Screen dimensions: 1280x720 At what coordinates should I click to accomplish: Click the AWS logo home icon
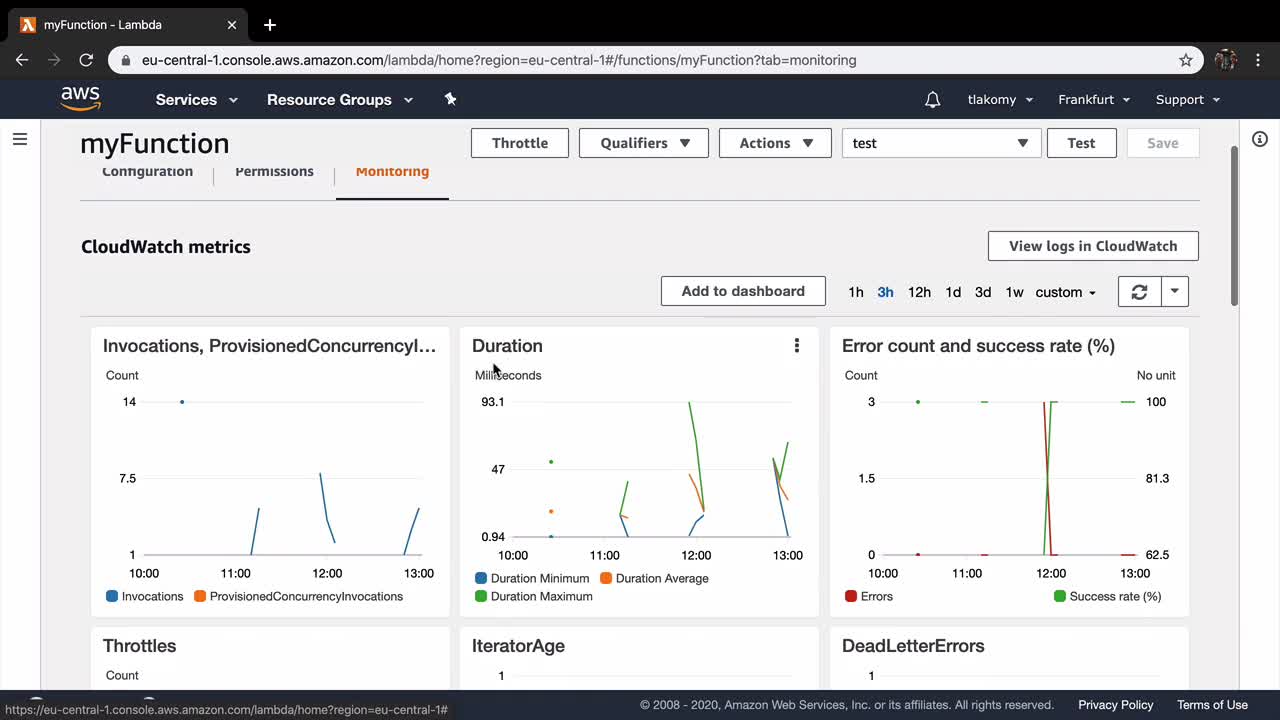[x=80, y=99]
